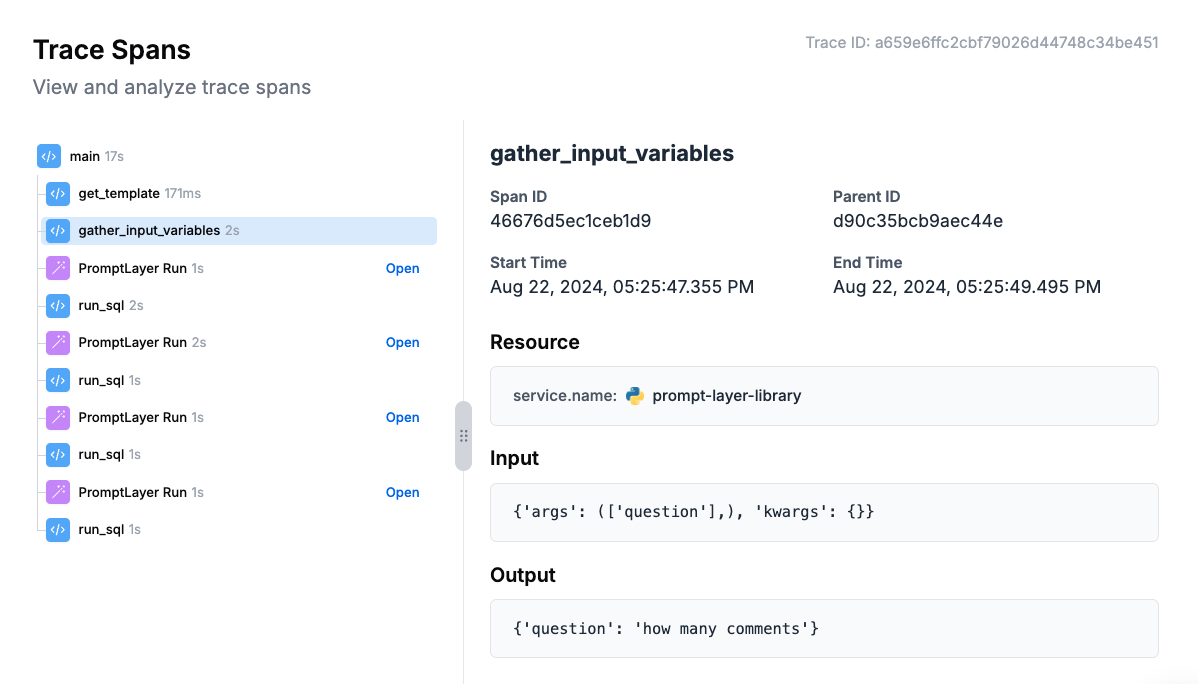Select the run_sql 2s span
Image resolution: width=1198 pixels, height=684 pixels.
click(x=239, y=306)
